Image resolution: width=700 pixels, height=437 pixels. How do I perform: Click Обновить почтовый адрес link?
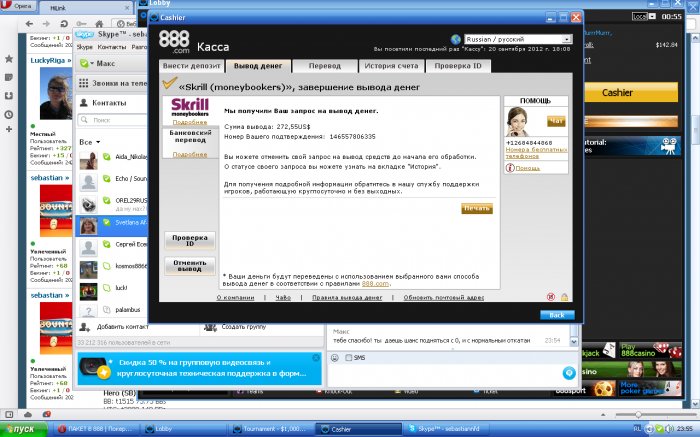coord(444,297)
